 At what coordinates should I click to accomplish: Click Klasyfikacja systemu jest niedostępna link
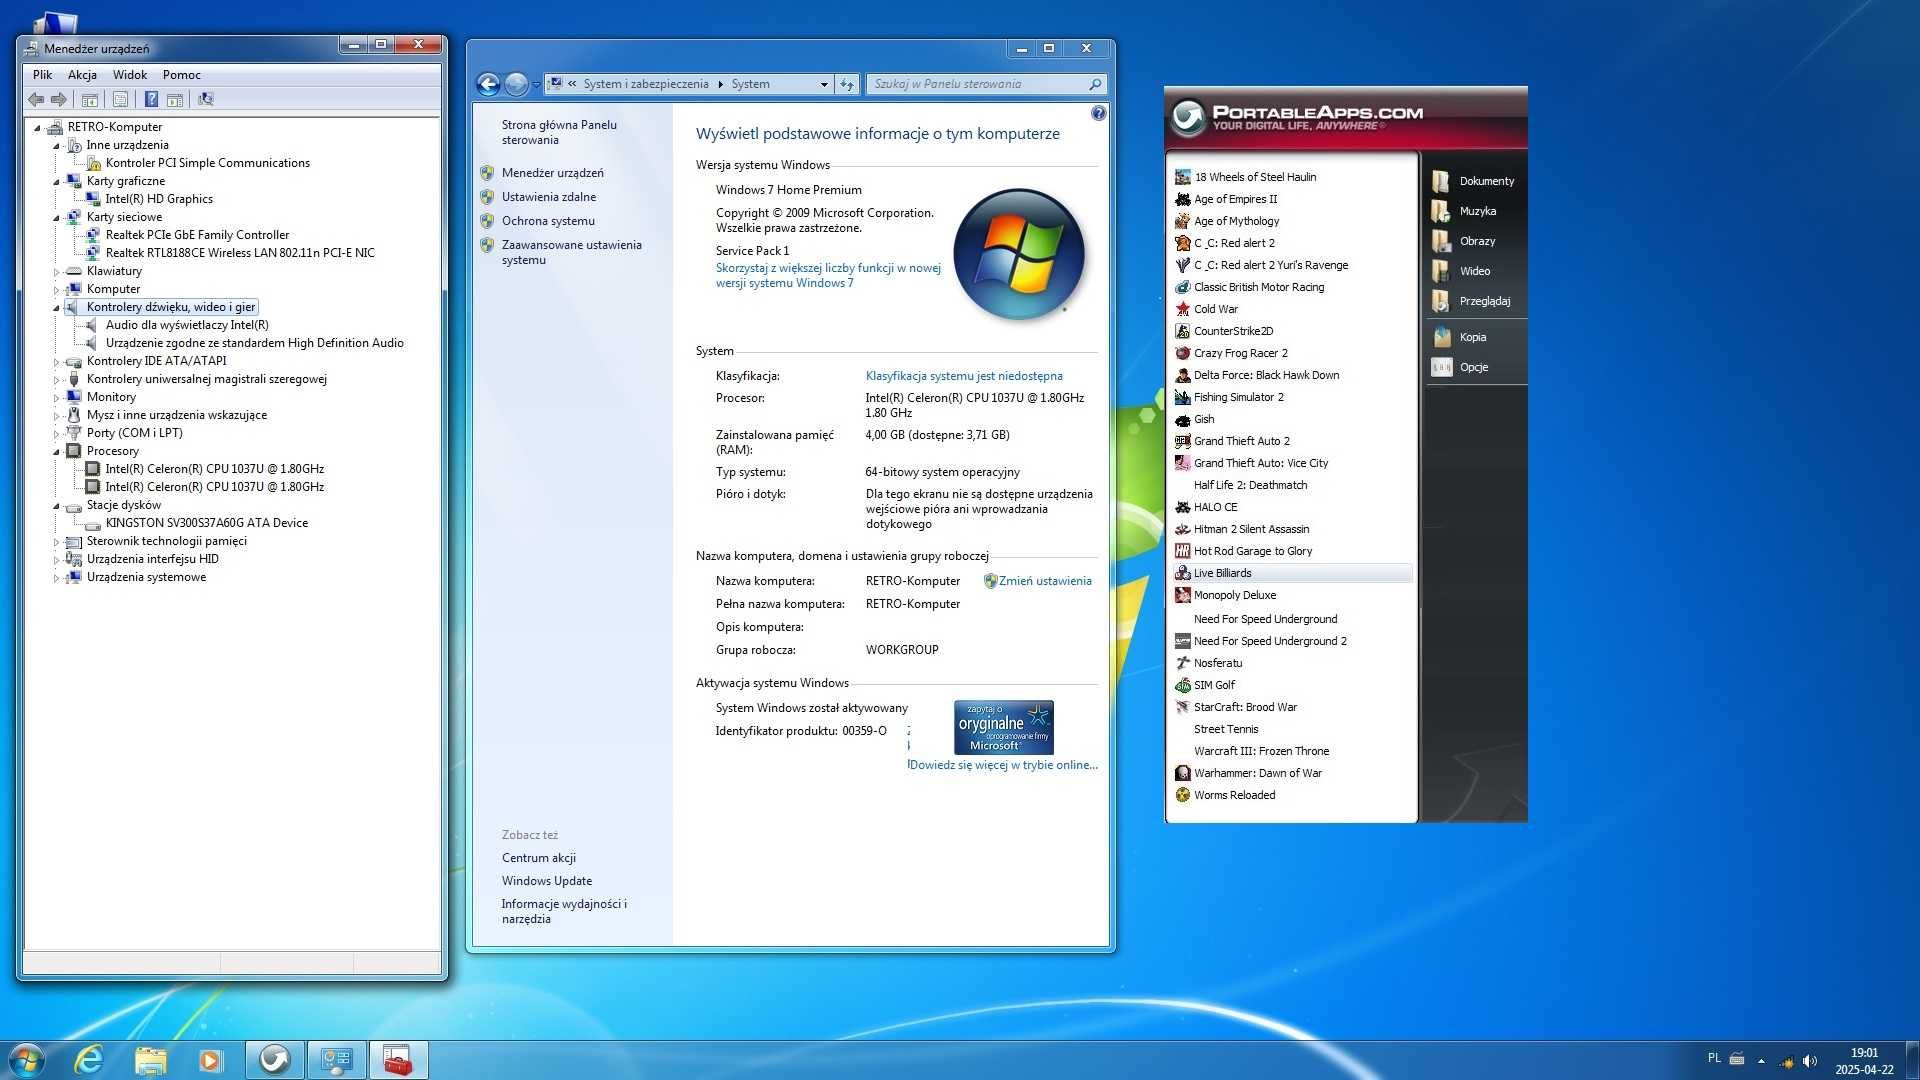pyautogui.click(x=964, y=376)
